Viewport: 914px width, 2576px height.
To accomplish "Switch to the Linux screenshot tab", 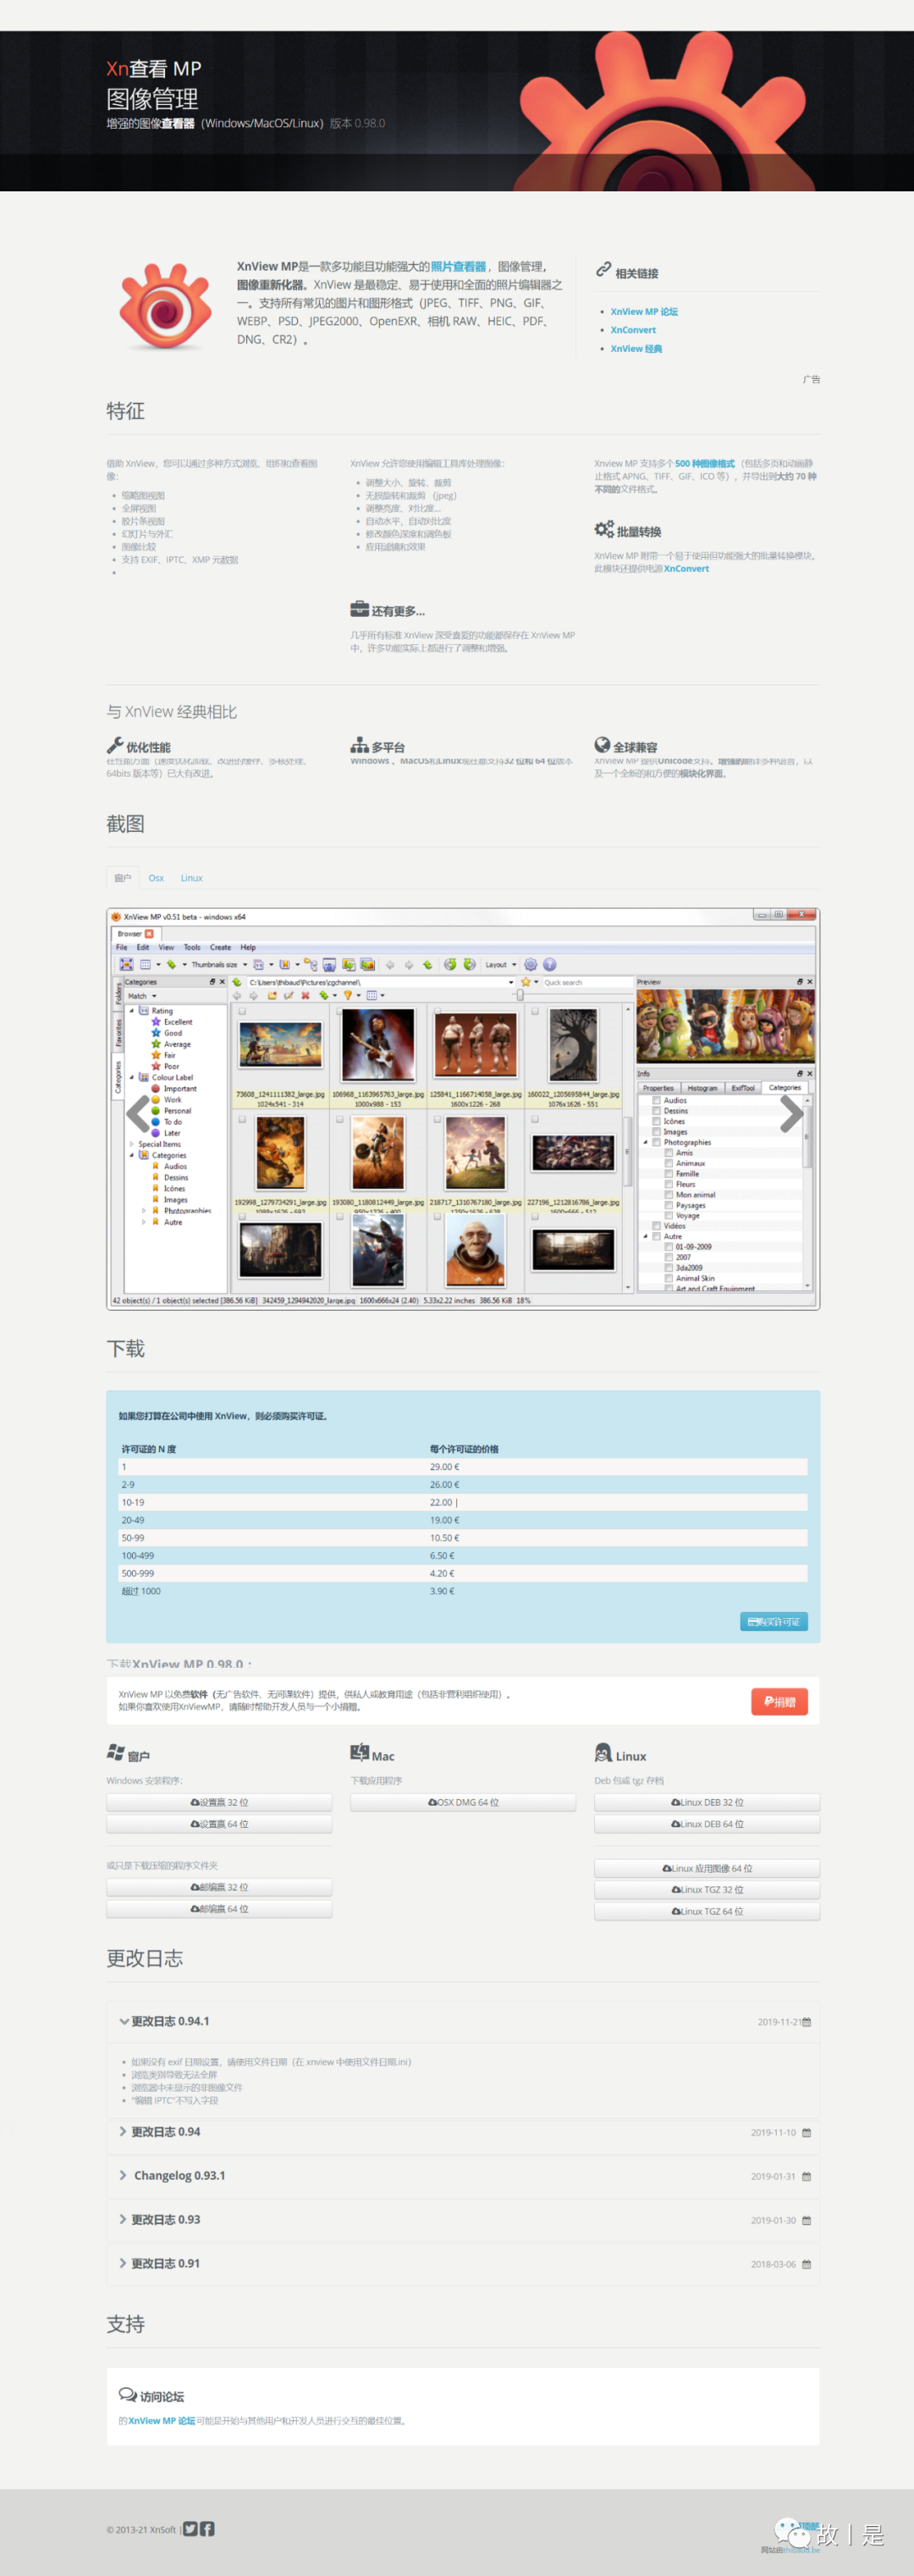I will point(191,878).
